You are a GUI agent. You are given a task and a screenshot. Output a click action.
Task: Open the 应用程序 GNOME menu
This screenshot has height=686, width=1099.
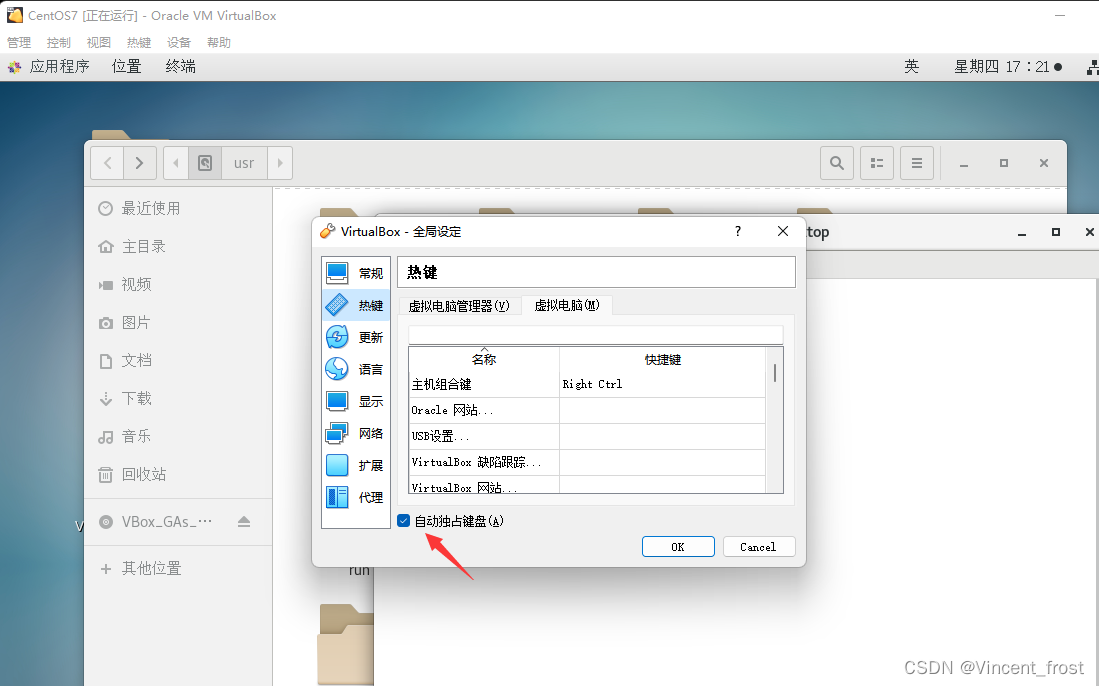(49, 67)
